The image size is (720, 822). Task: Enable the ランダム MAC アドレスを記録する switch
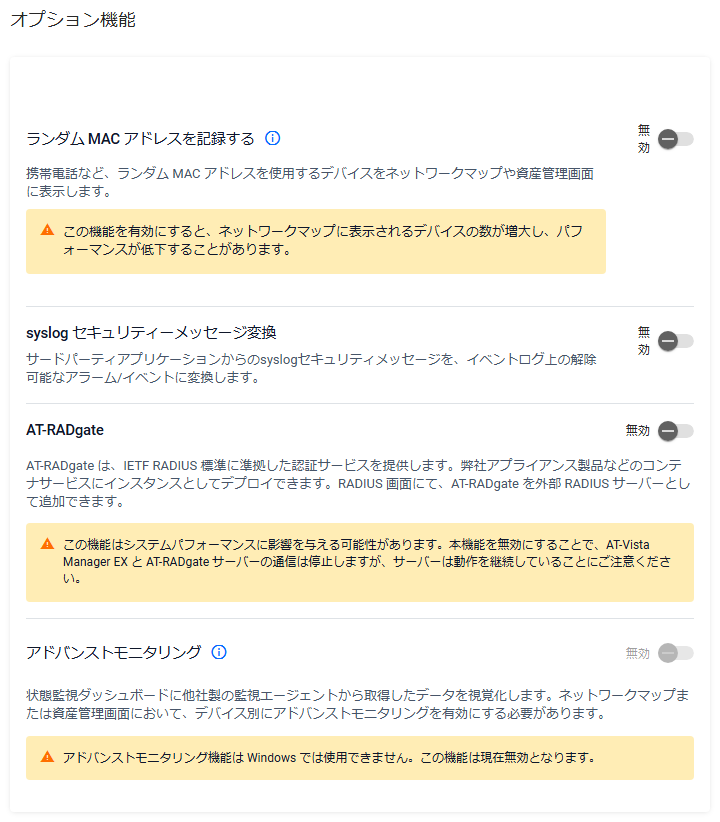coord(675,139)
